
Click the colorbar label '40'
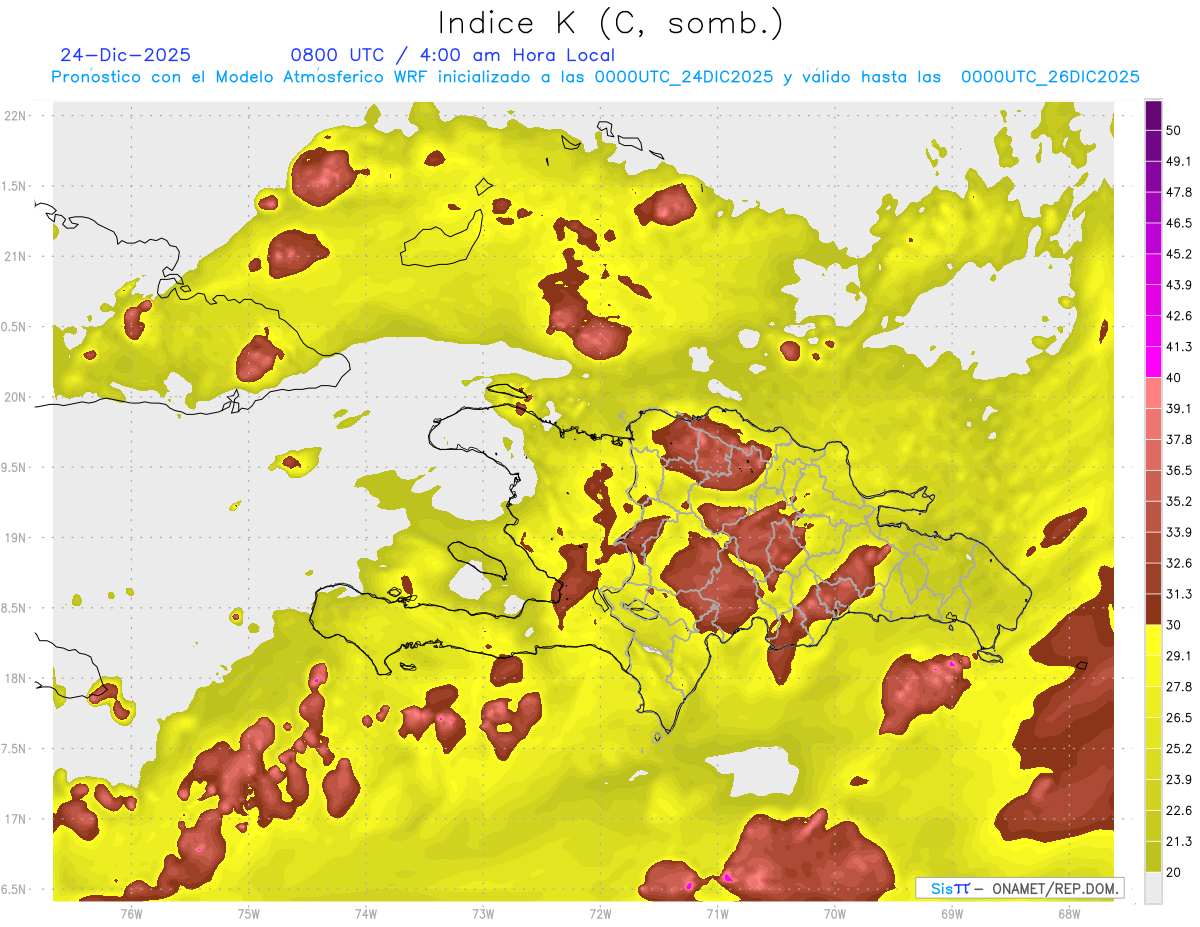coord(1174,377)
